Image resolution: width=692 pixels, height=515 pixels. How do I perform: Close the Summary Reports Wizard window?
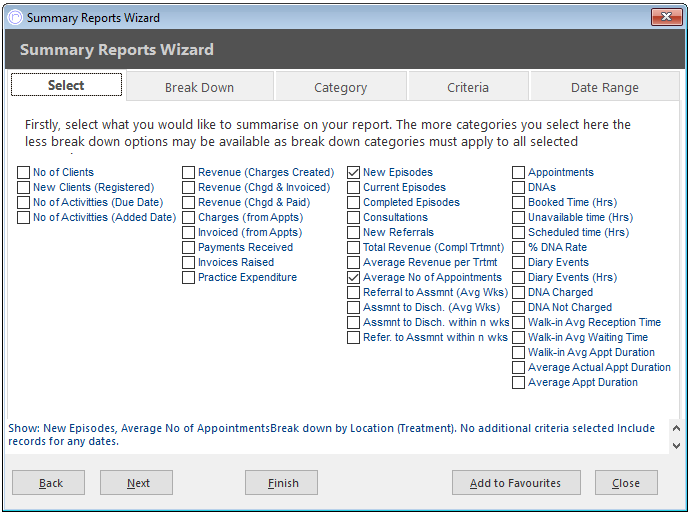666,17
